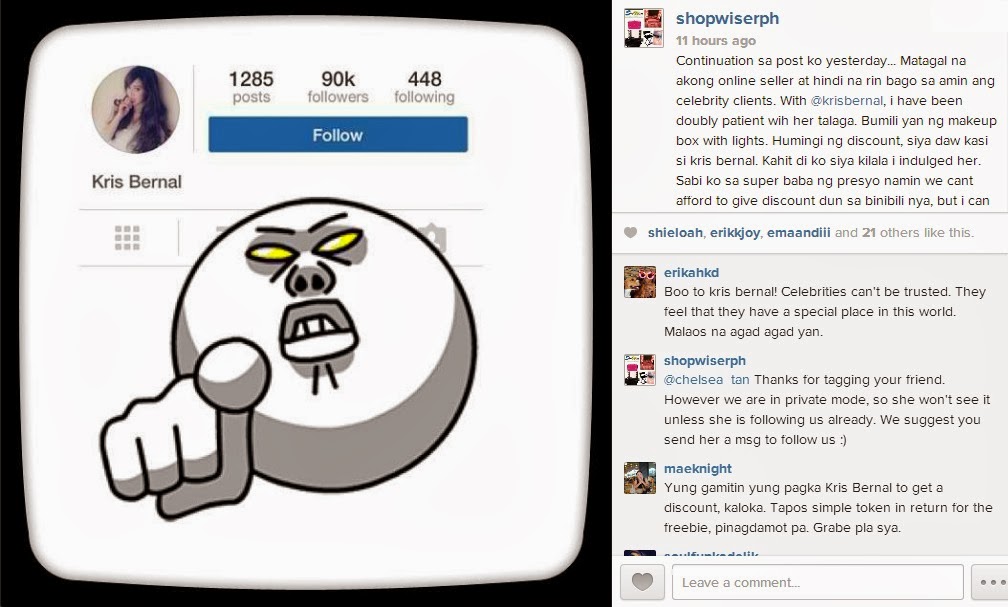The width and height of the screenshot is (1008, 607).
Task: Open shopwiserph avatar at top of post
Action: 644,28
